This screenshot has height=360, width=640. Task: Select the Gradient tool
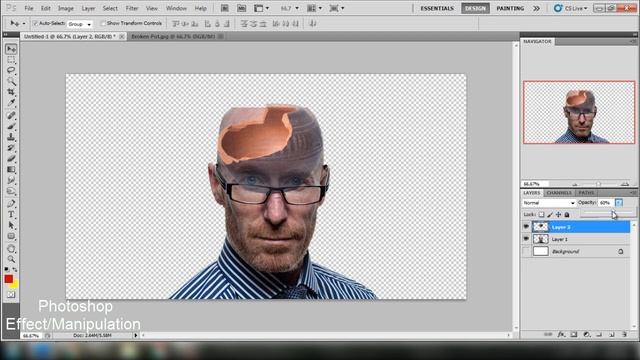11,169
